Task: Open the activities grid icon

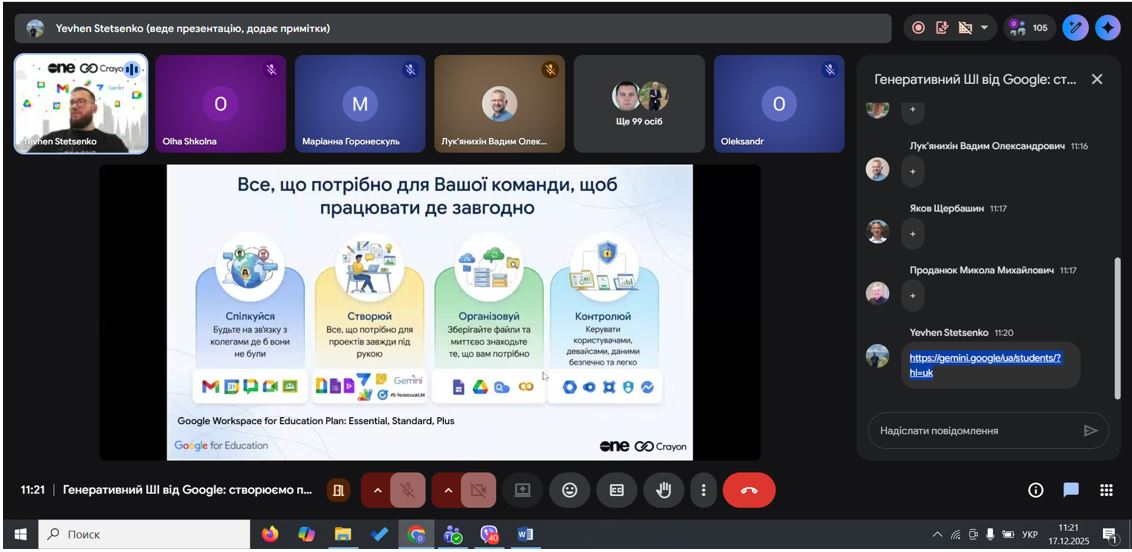Action: pyautogui.click(x=1106, y=490)
